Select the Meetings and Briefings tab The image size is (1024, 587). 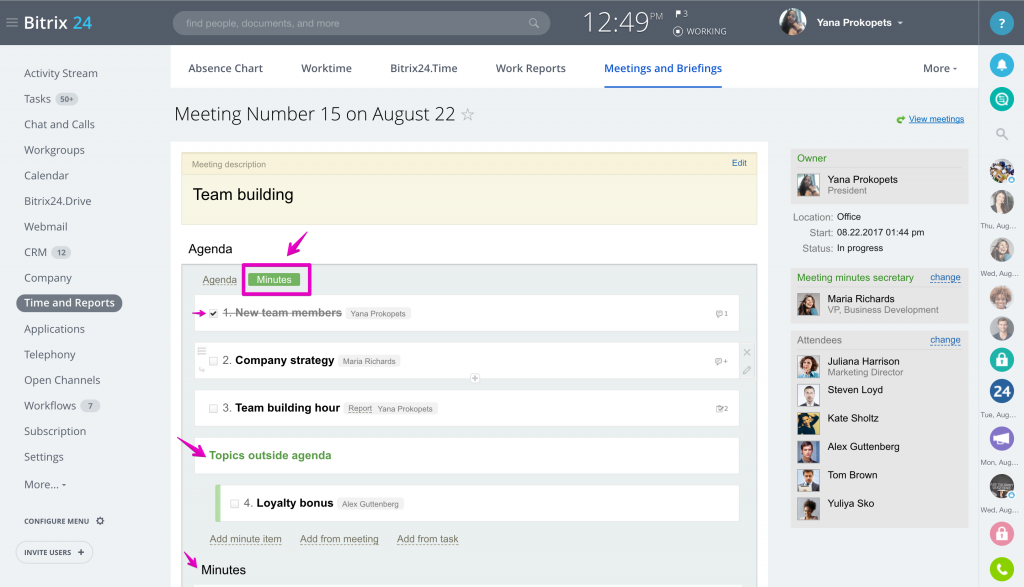[663, 68]
